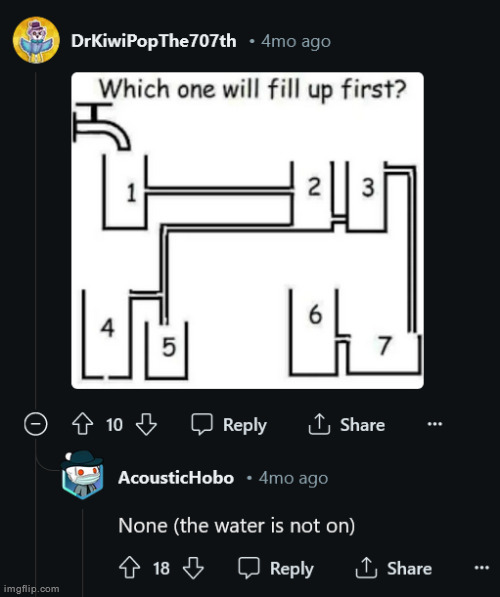The height and width of the screenshot is (597, 500).
Task: Click the 4mo ago timestamp on AcousticHobo's reply
Action: click(294, 478)
